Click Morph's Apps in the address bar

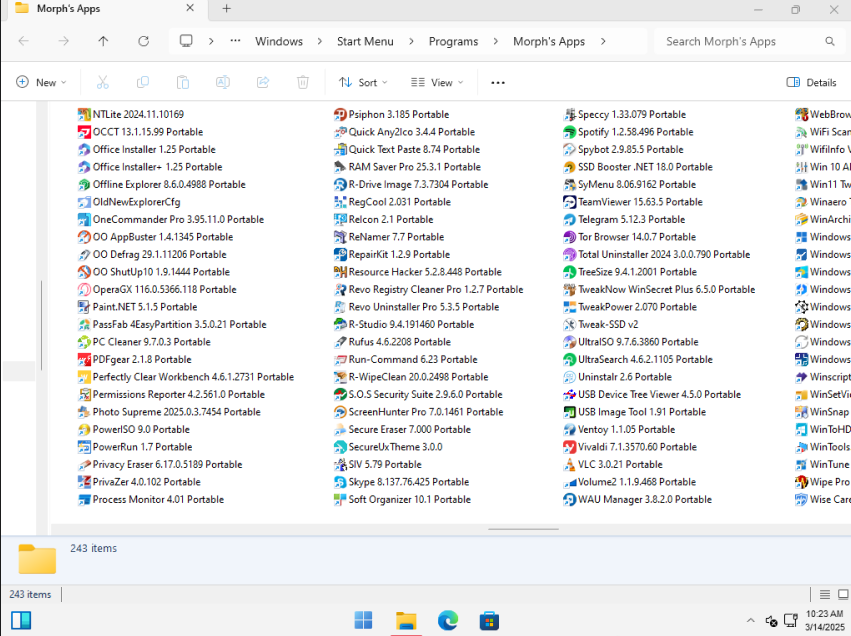tap(549, 42)
